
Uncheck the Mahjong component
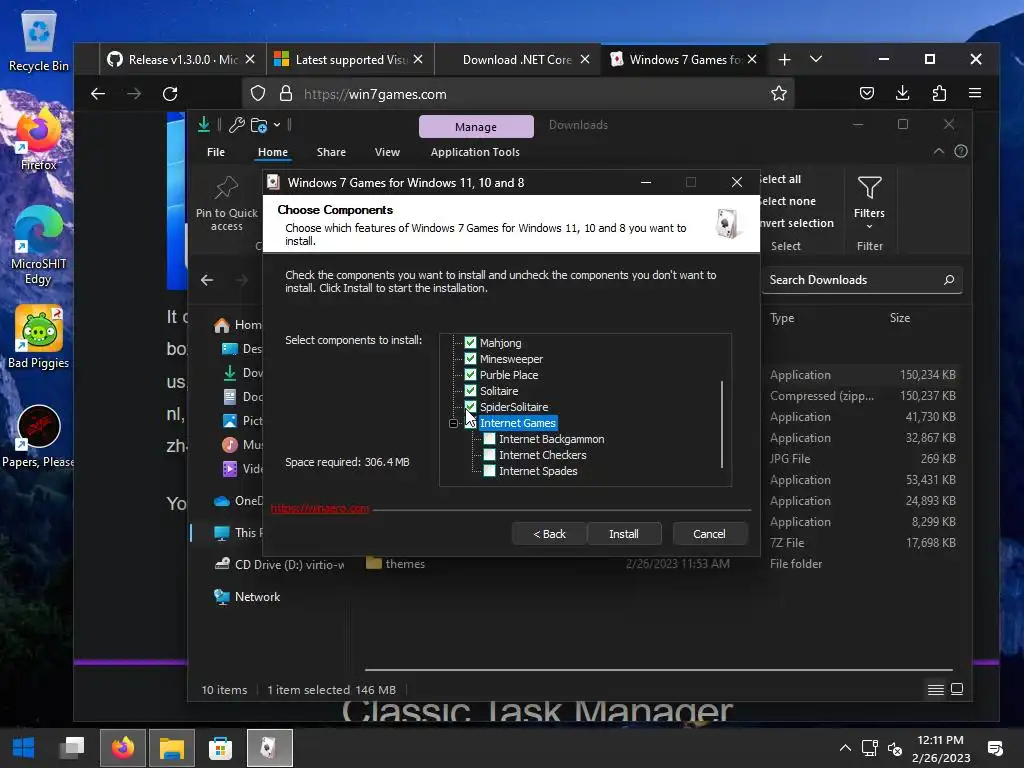(x=470, y=343)
